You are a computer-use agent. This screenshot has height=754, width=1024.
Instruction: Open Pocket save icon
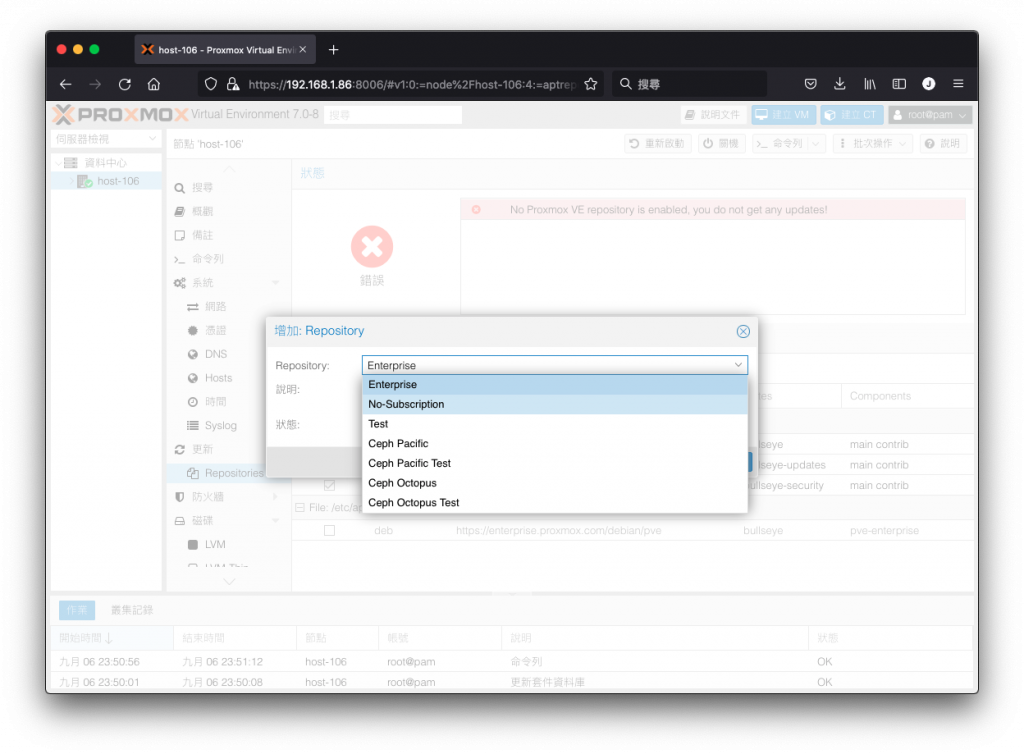tap(810, 84)
